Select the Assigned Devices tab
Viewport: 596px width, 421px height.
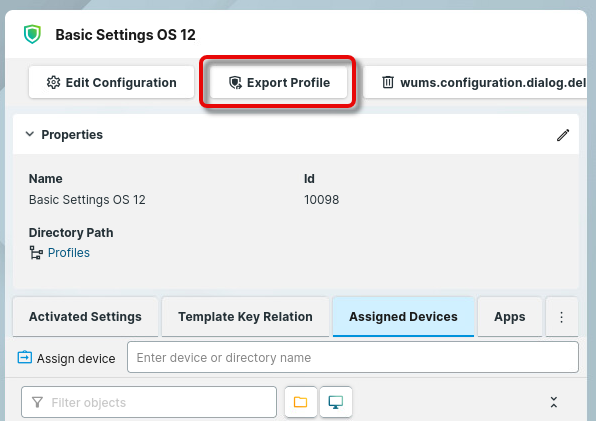click(x=403, y=317)
